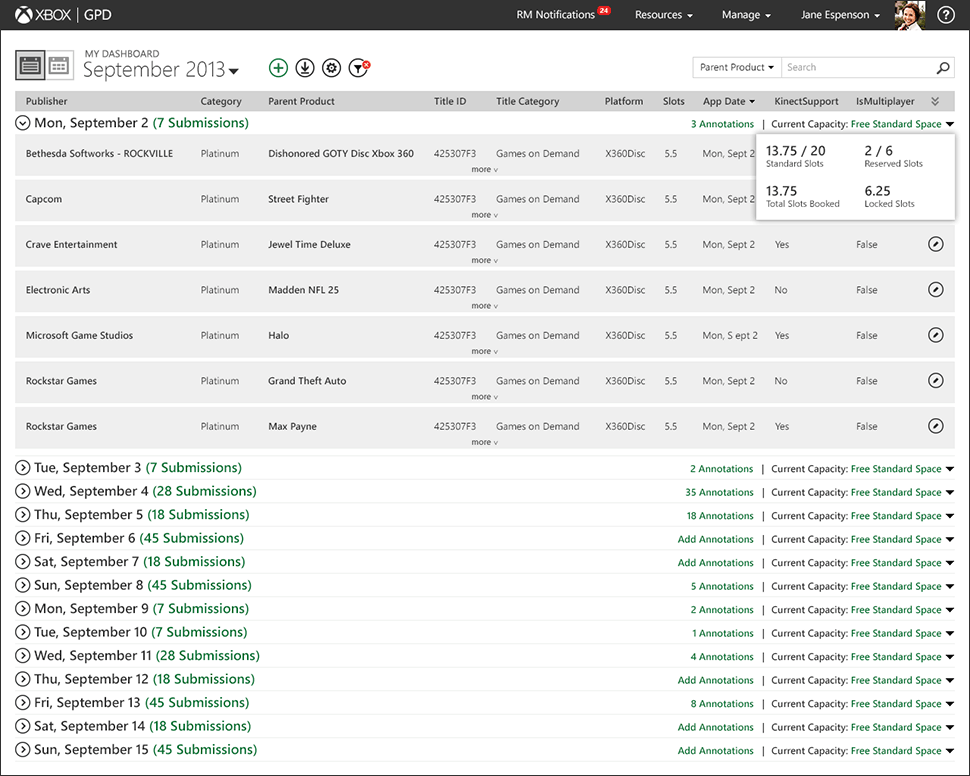Show more details for Madden NFL 25
The image size is (970, 776).
(484, 306)
